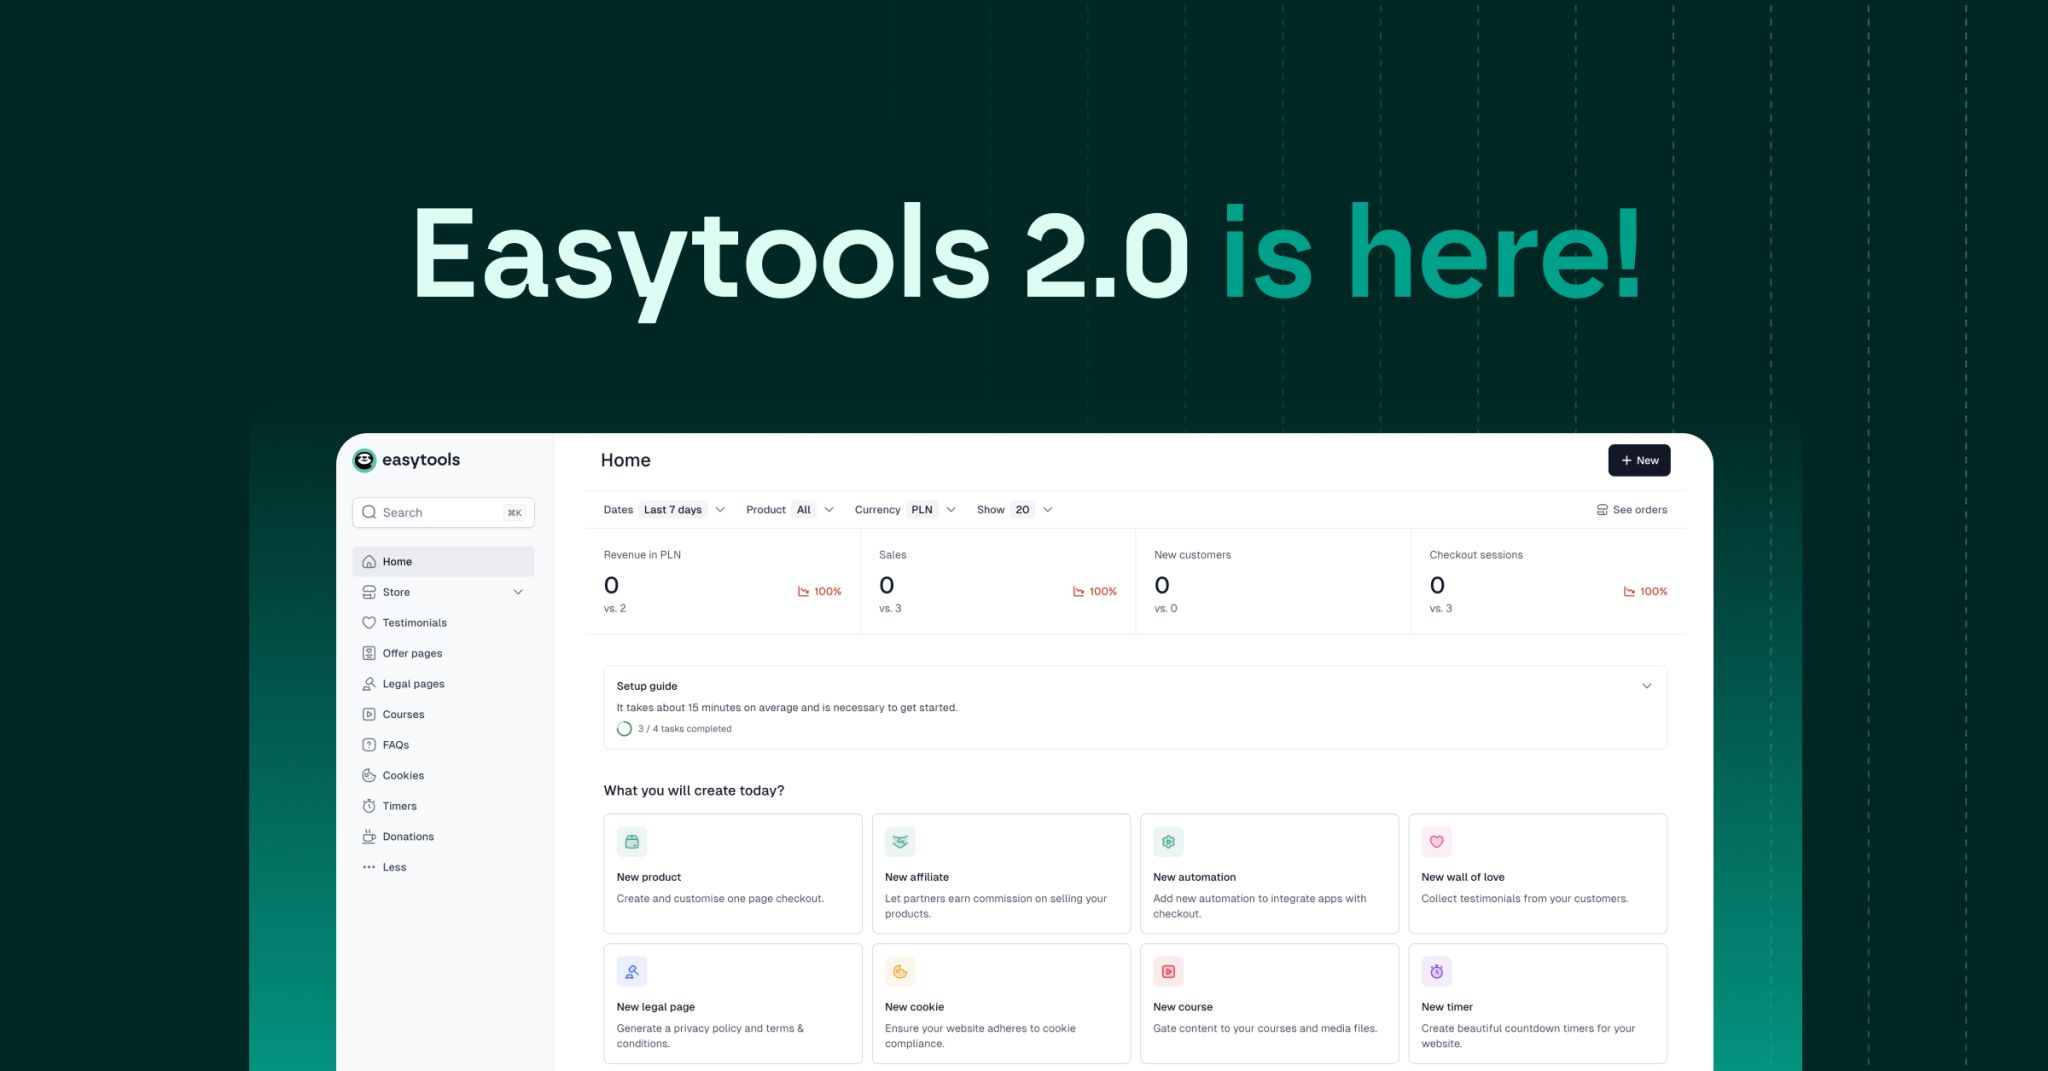The height and width of the screenshot is (1071, 2048).
Task: Click the + New button
Action: 1639,460
